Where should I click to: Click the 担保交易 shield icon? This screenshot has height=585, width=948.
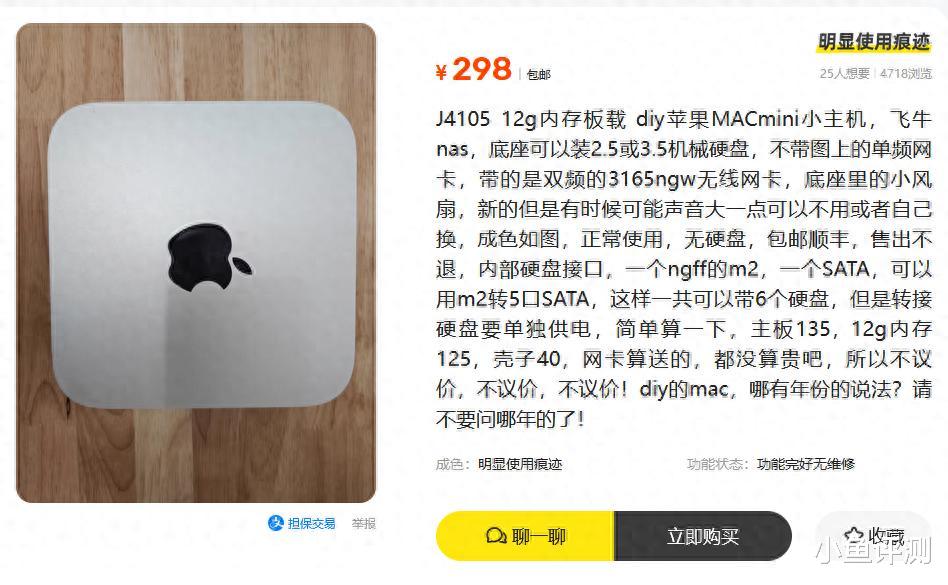[276, 523]
